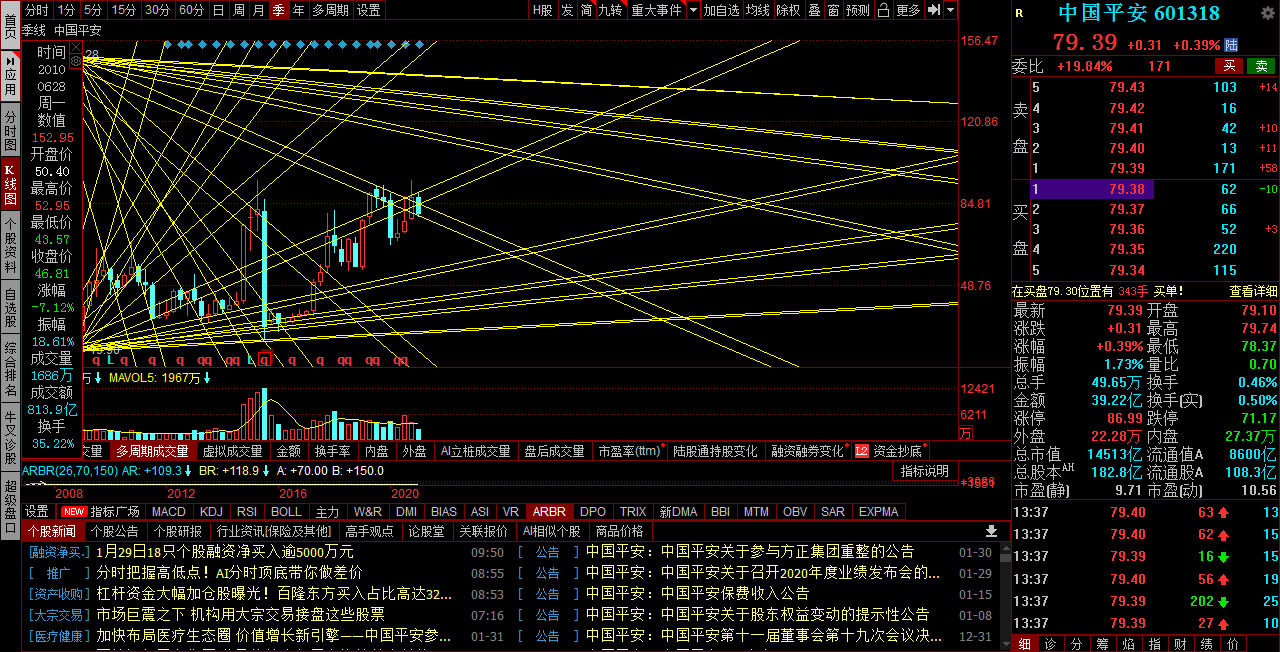The image size is (1280, 652).
Task: Click the red-boxed q marker under the chart
Action: coord(265,358)
